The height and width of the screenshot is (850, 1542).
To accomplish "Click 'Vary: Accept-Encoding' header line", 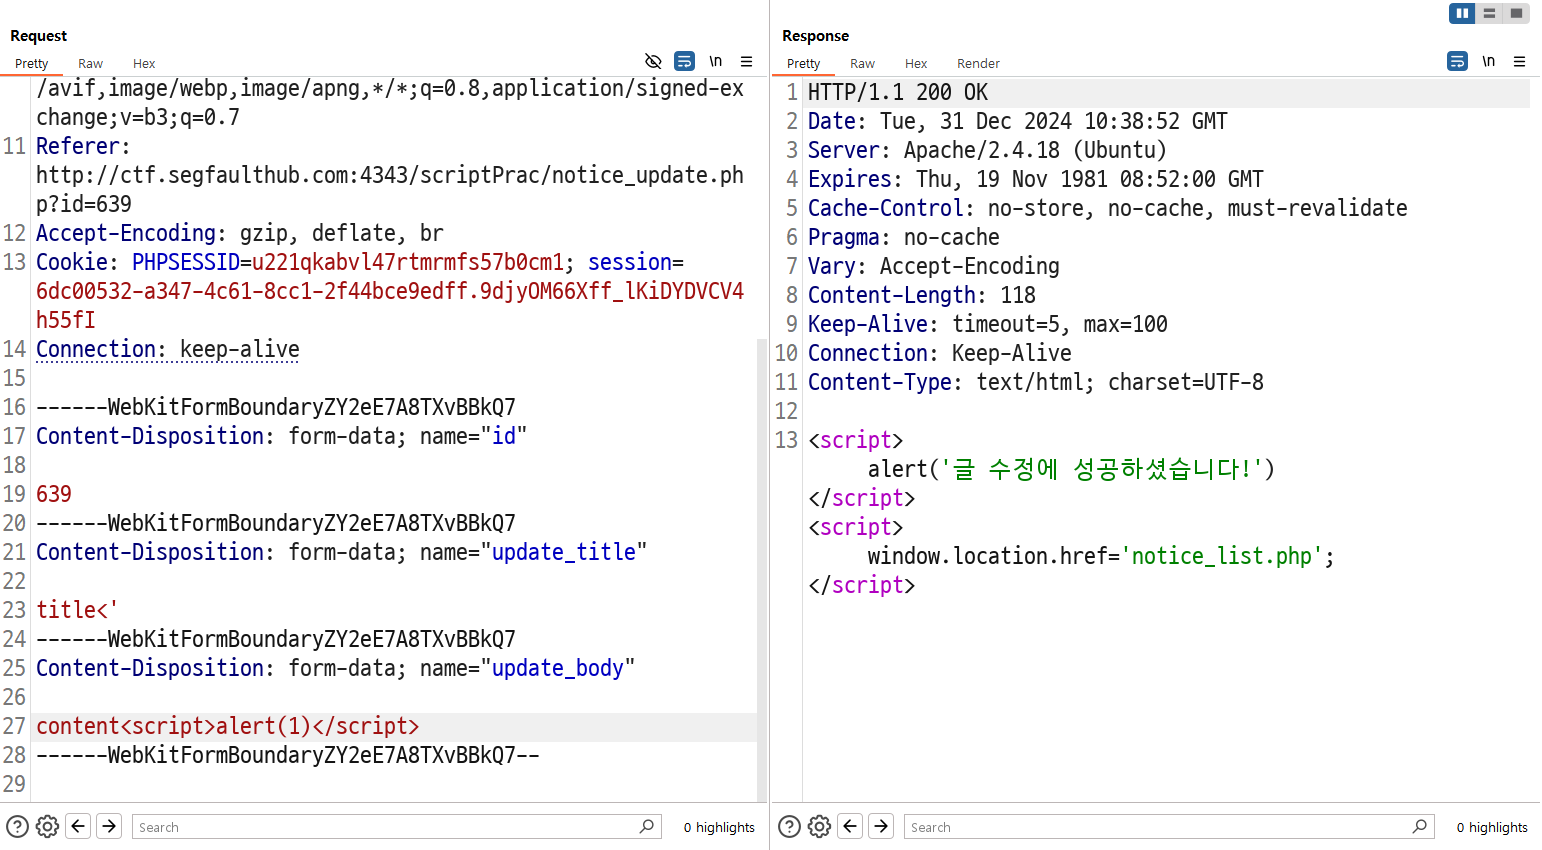I will click(x=934, y=266).
